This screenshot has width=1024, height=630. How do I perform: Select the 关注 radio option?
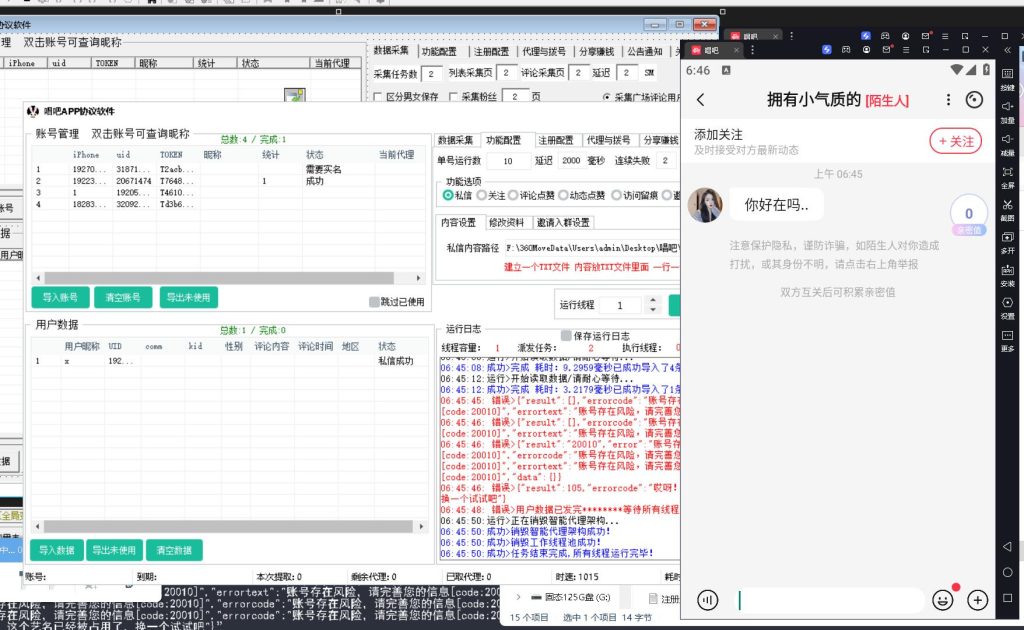[x=482, y=195]
